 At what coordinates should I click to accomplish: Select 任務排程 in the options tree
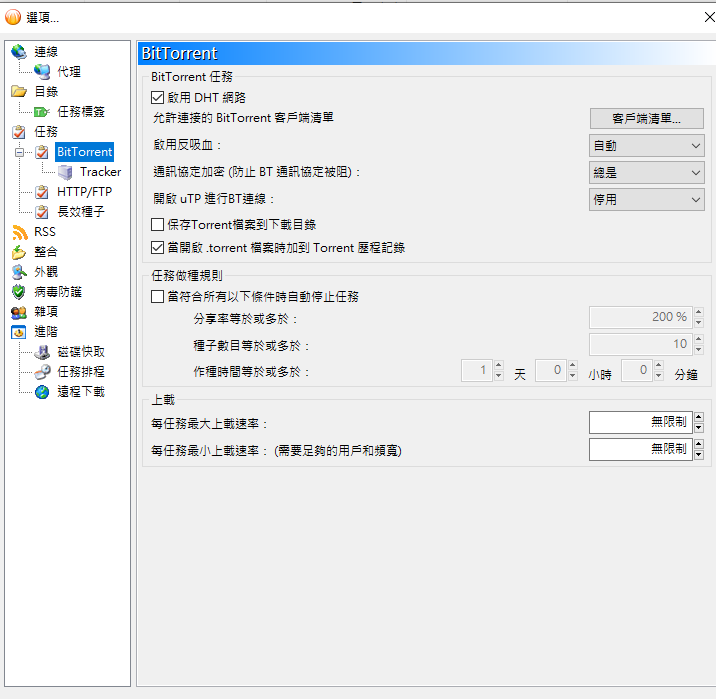click(x=81, y=372)
